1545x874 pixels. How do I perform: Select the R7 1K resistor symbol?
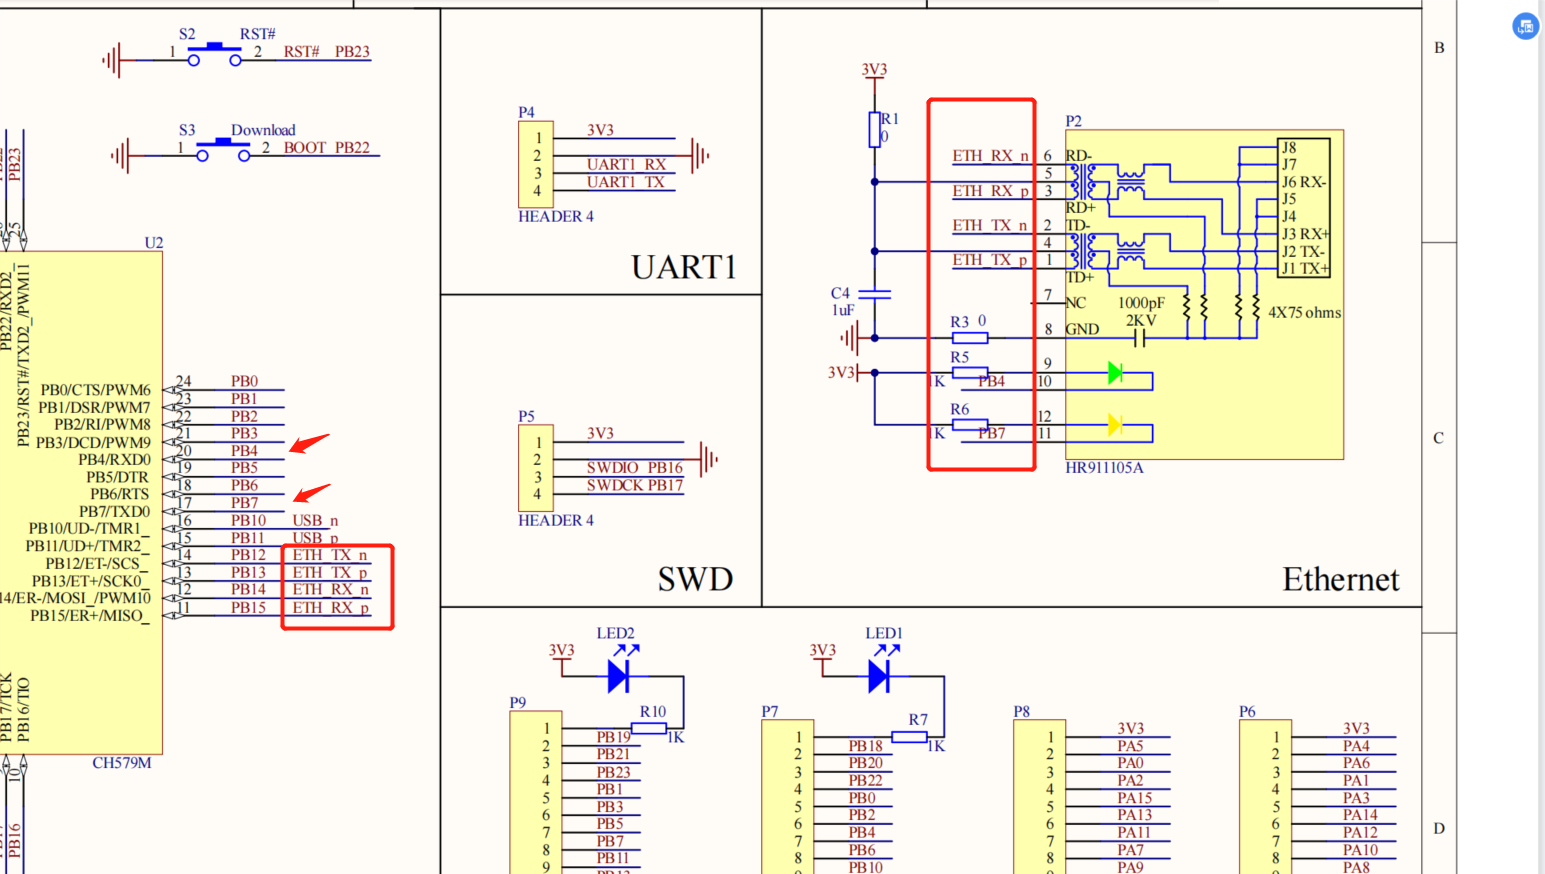pos(909,737)
